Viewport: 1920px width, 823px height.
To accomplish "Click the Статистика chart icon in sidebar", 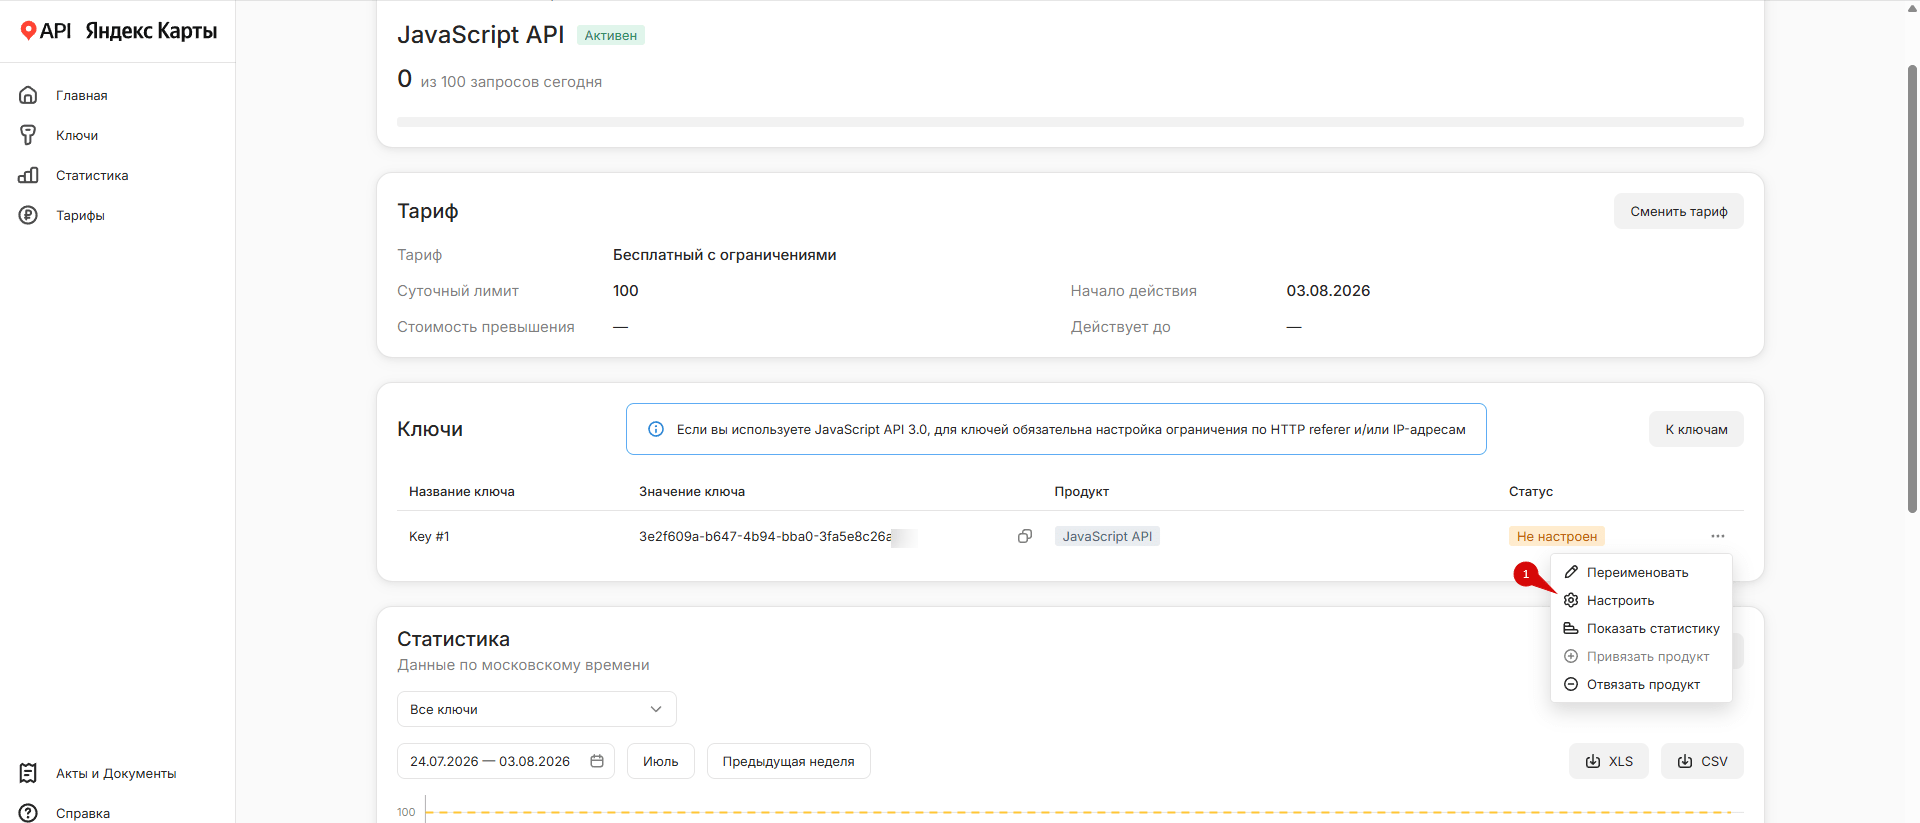I will point(28,175).
